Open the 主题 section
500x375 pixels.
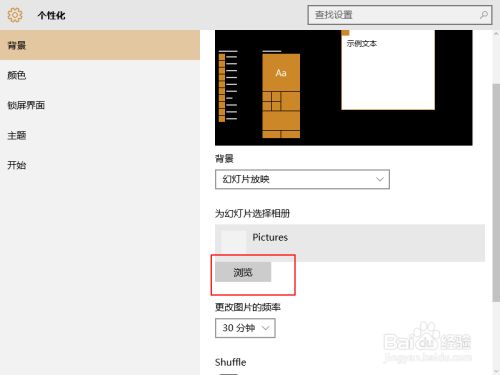pyautogui.click(x=100, y=135)
